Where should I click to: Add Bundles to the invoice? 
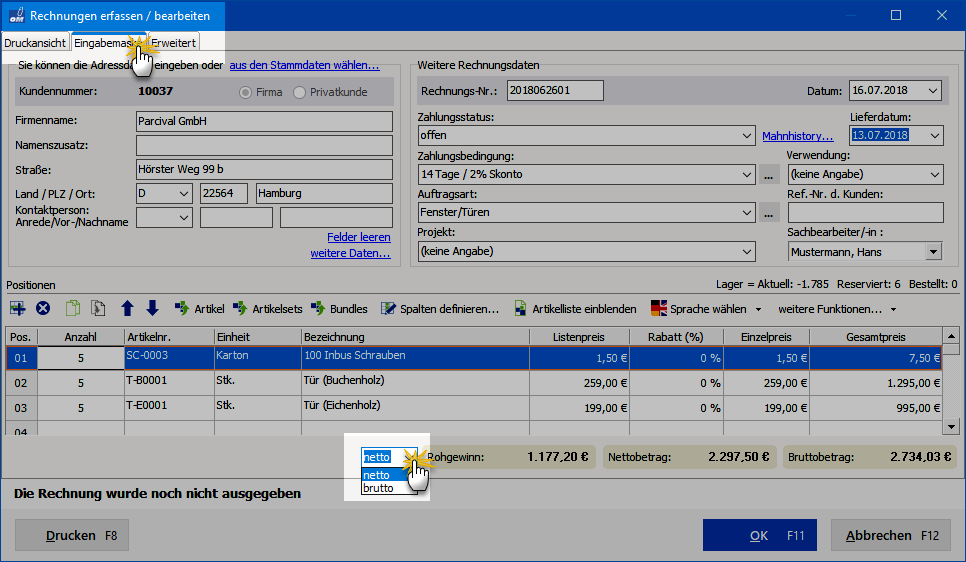[339, 309]
